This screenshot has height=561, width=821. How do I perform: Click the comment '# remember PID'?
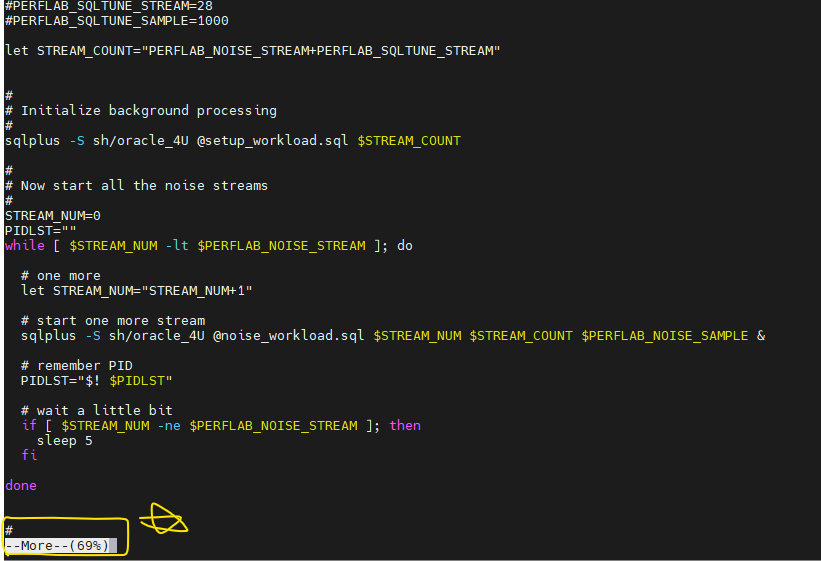[x=76, y=366]
